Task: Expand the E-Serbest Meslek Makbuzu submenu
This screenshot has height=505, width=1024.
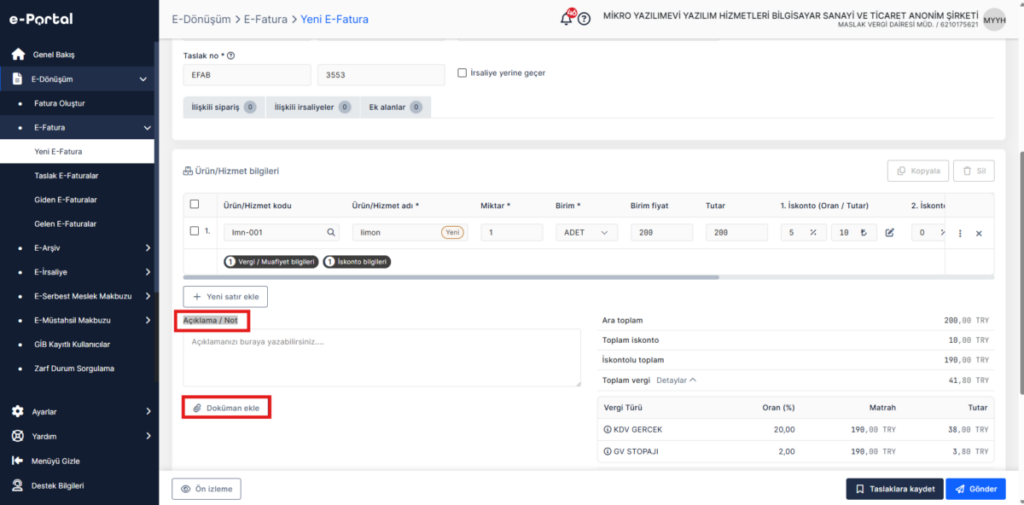Action: (x=148, y=296)
